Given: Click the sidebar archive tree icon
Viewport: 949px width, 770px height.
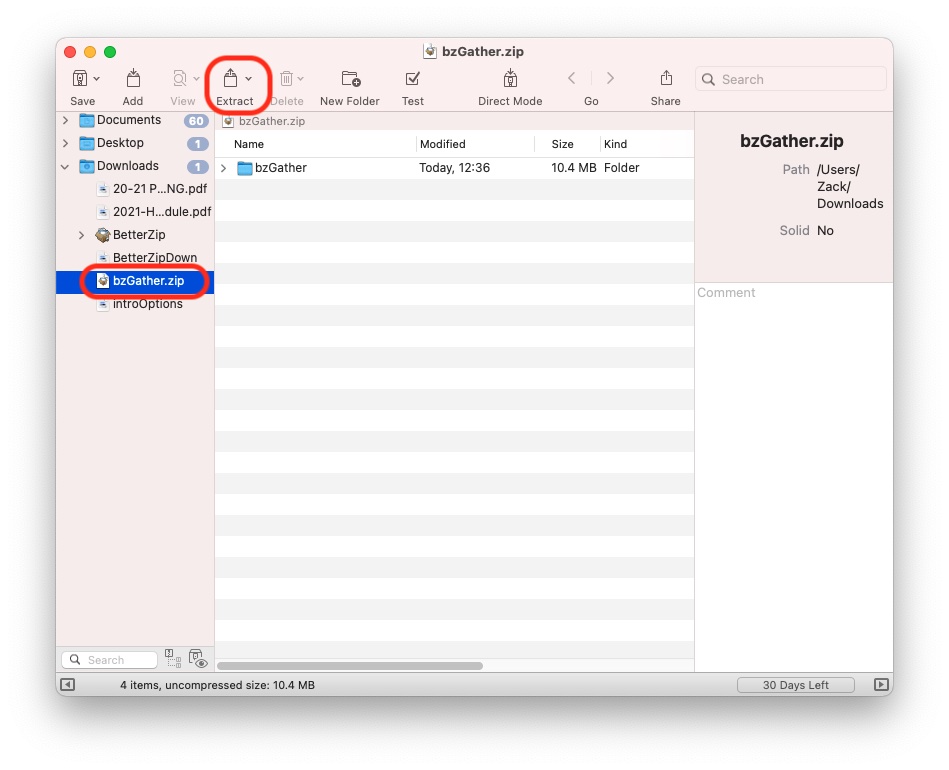Looking at the screenshot, I should [x=173, y=659].
